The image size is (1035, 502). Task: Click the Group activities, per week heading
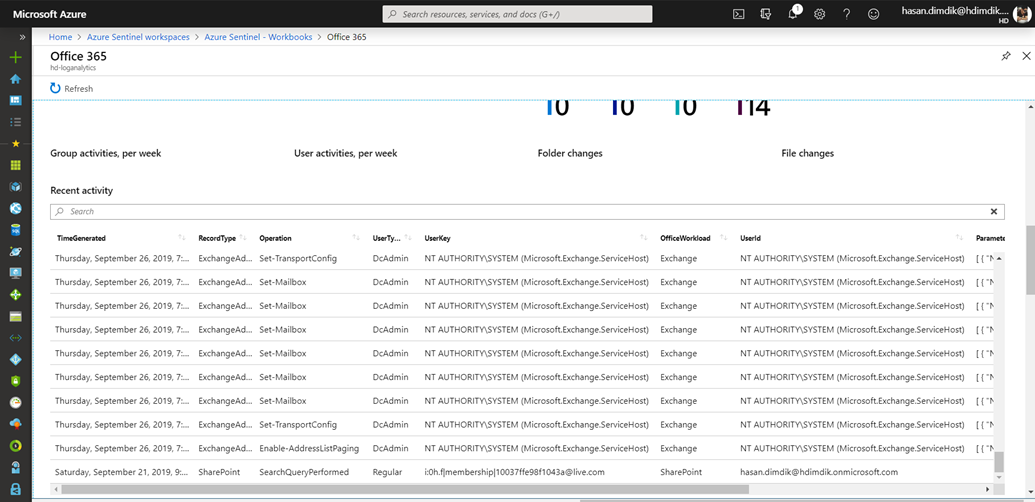106,153
